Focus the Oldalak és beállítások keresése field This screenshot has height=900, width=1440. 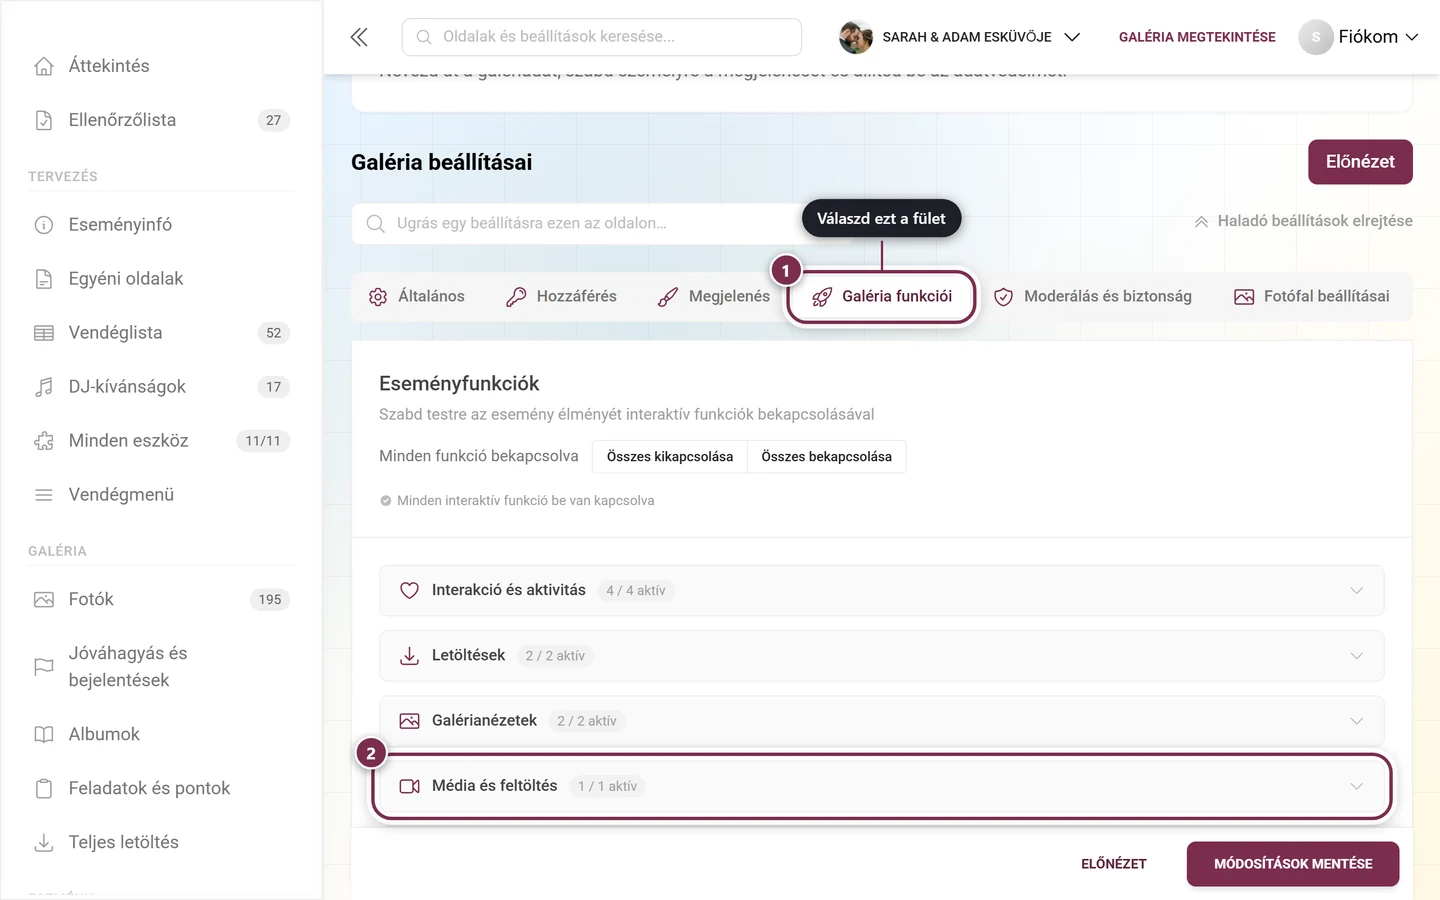click(x=602, y=37)
